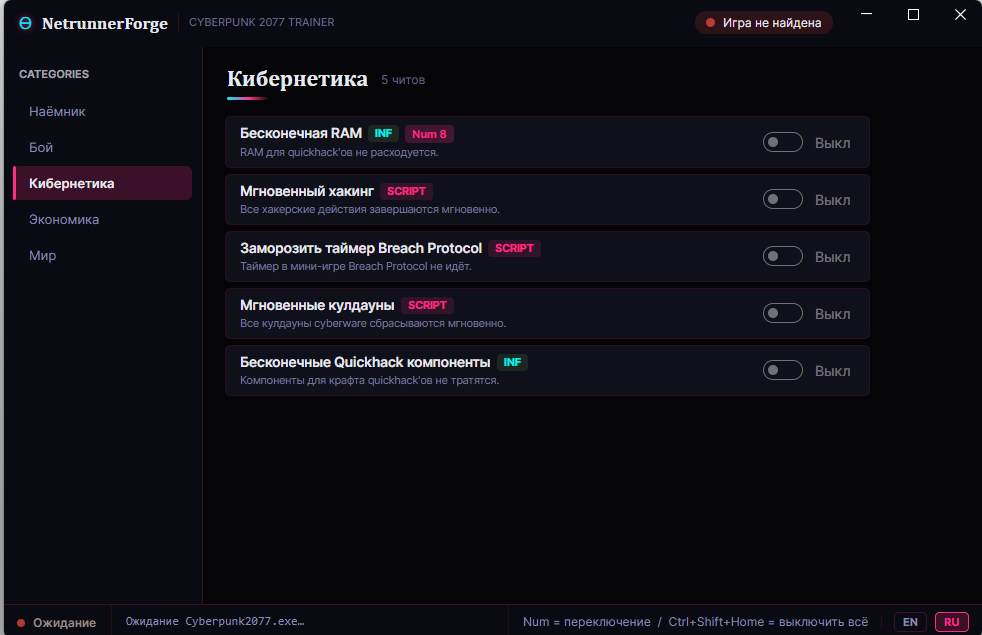This screenshot has height=635, width=982.
Task: Click the CATEGORIES sidebar header
Action: coord(54,74)
